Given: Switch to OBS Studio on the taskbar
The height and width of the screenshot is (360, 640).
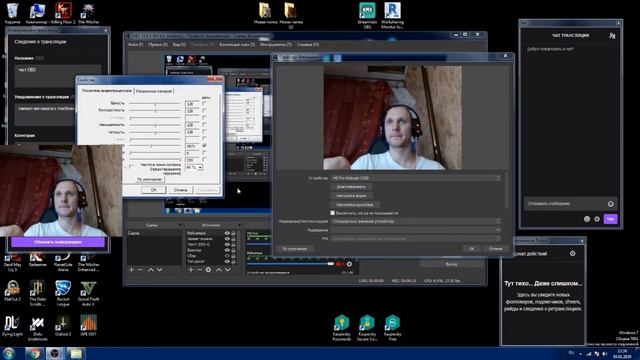Looking at the screenshot, I should [54, 353].
